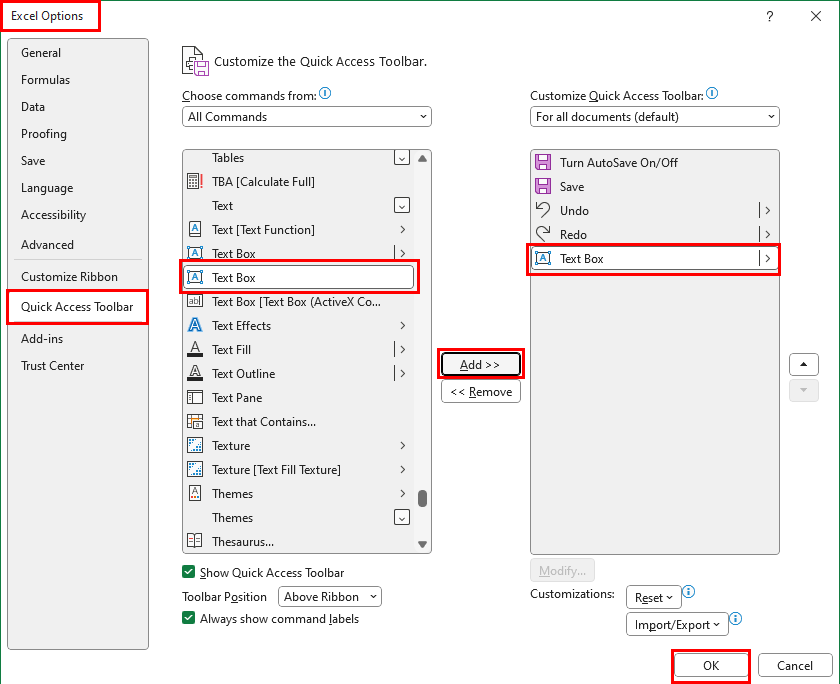The width and height of the screenshot is (840, 684).
Task: Expand the Redo submenu chevron
Action: (768, 234)
